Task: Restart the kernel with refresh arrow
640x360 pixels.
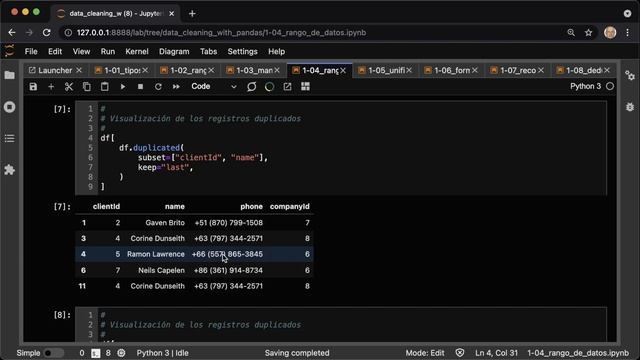Action: pos(158,87)
